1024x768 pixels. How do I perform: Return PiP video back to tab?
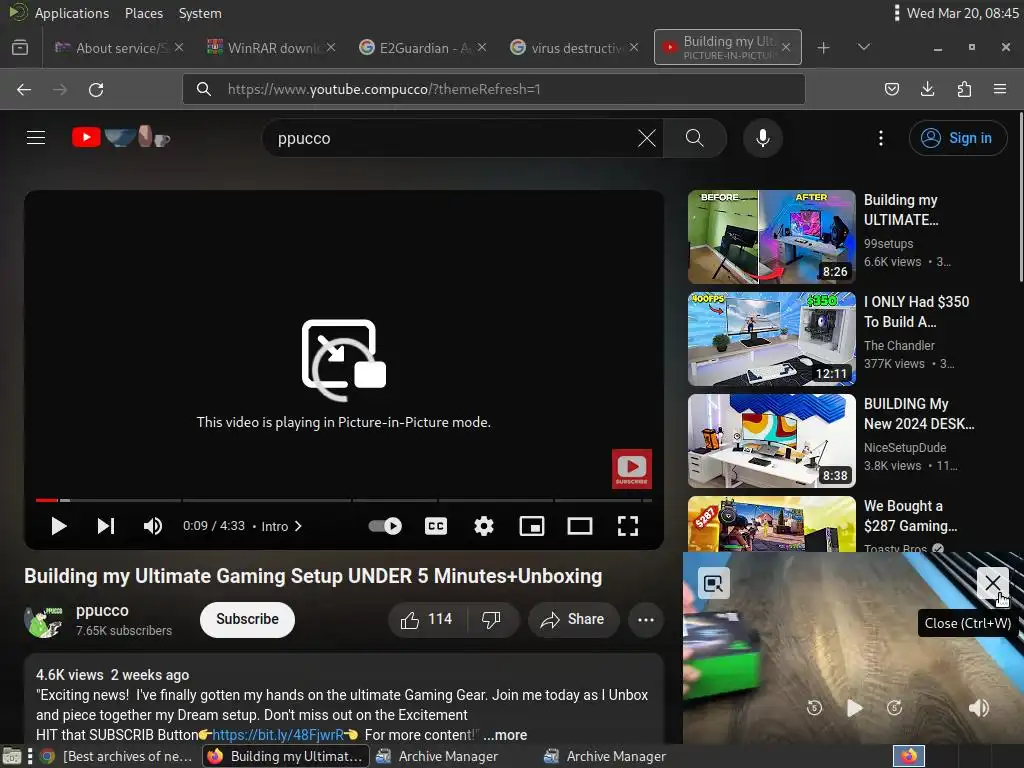tap(714, 583)
